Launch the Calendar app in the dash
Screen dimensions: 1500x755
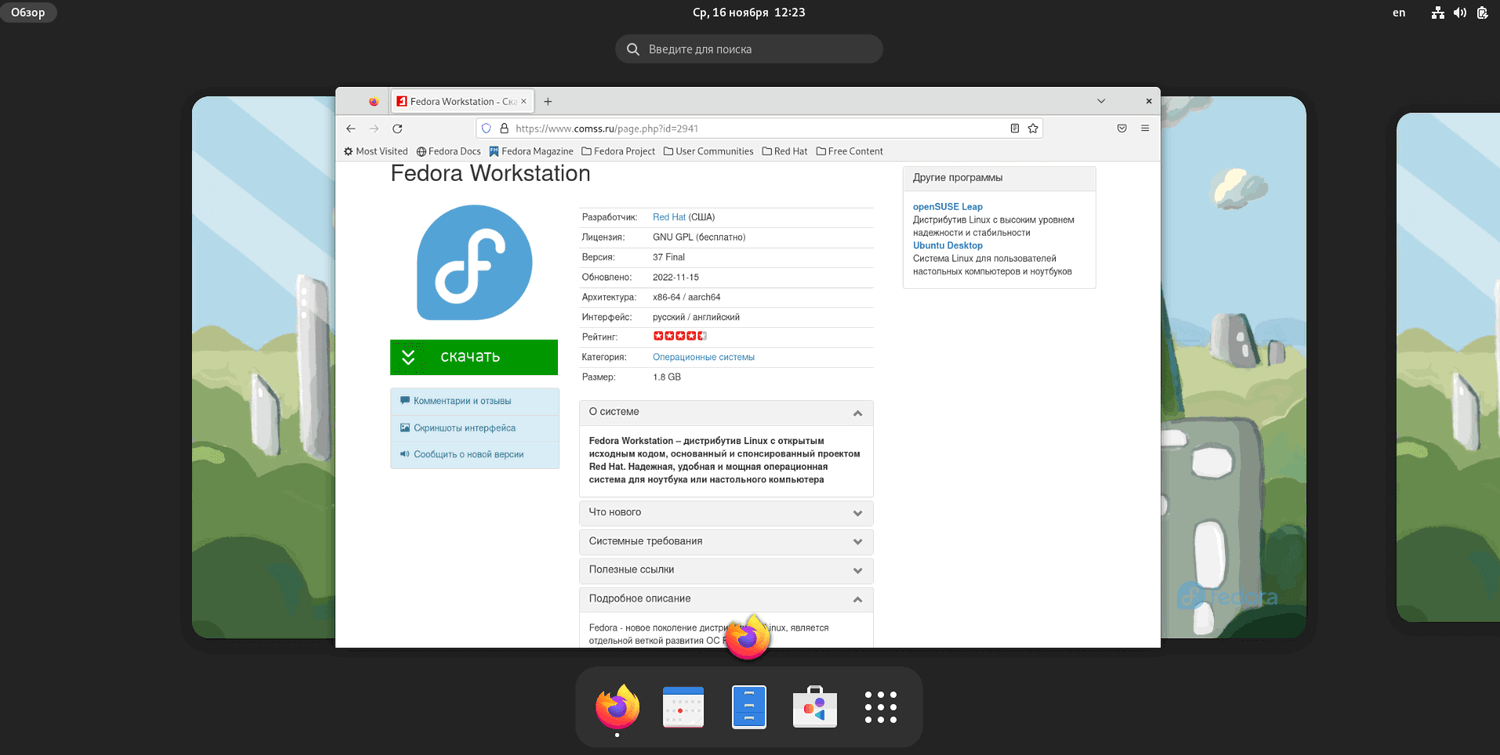(x=684, y=707)
